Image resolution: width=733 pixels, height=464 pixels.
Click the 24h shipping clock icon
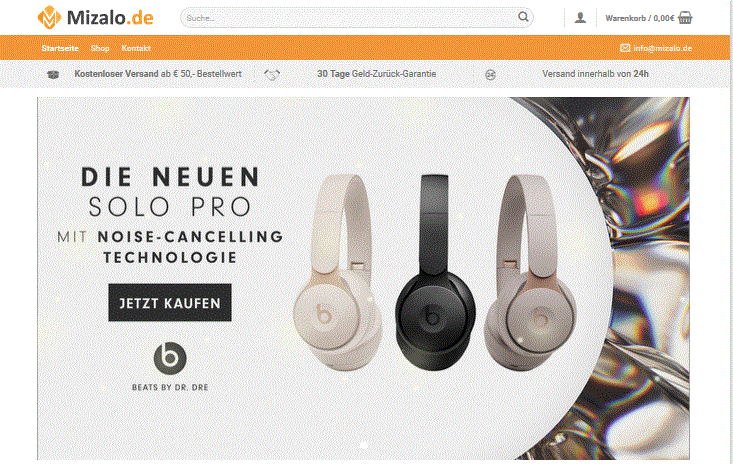click(490, 74)
